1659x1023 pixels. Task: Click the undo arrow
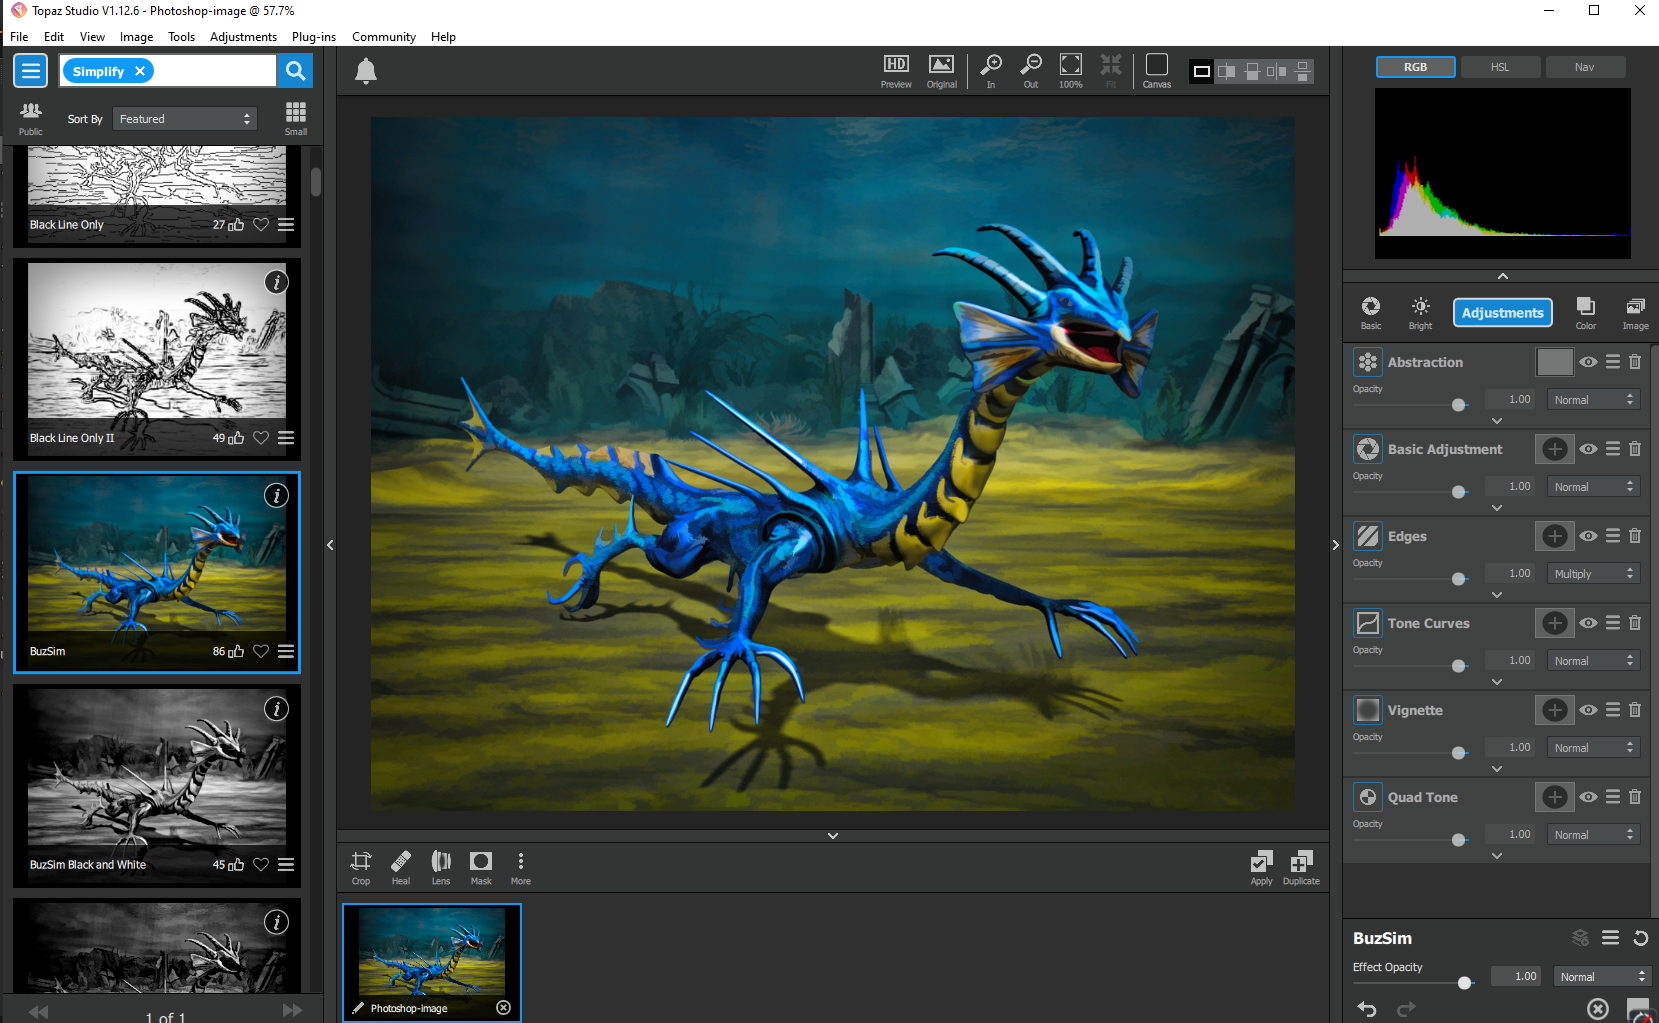[x=1367, y=1009]
